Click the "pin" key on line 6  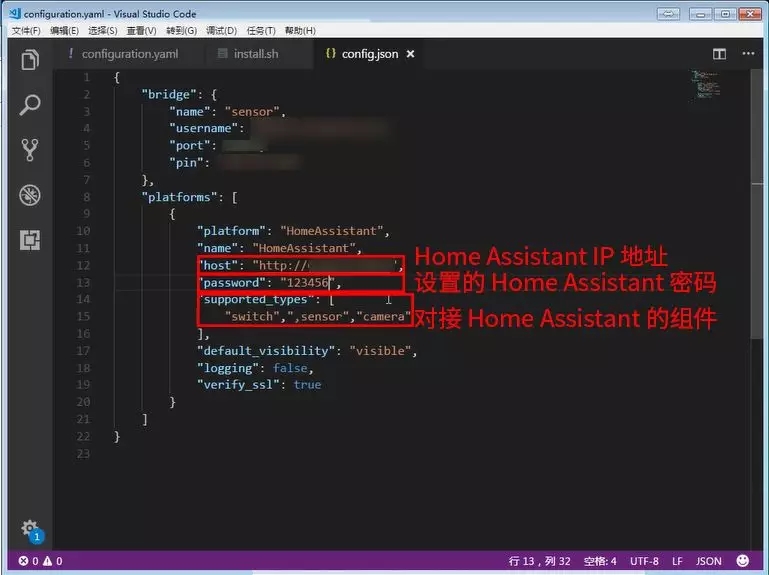186,162
